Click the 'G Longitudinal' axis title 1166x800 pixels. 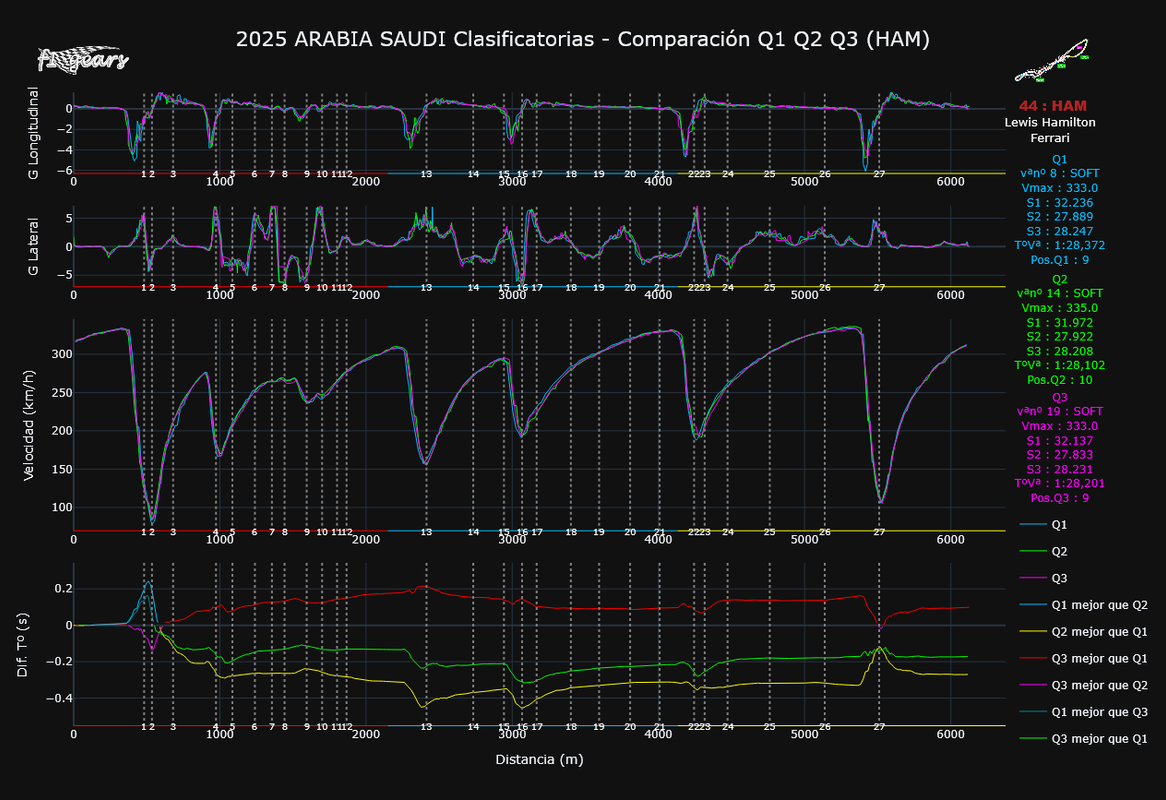point(33,133)
